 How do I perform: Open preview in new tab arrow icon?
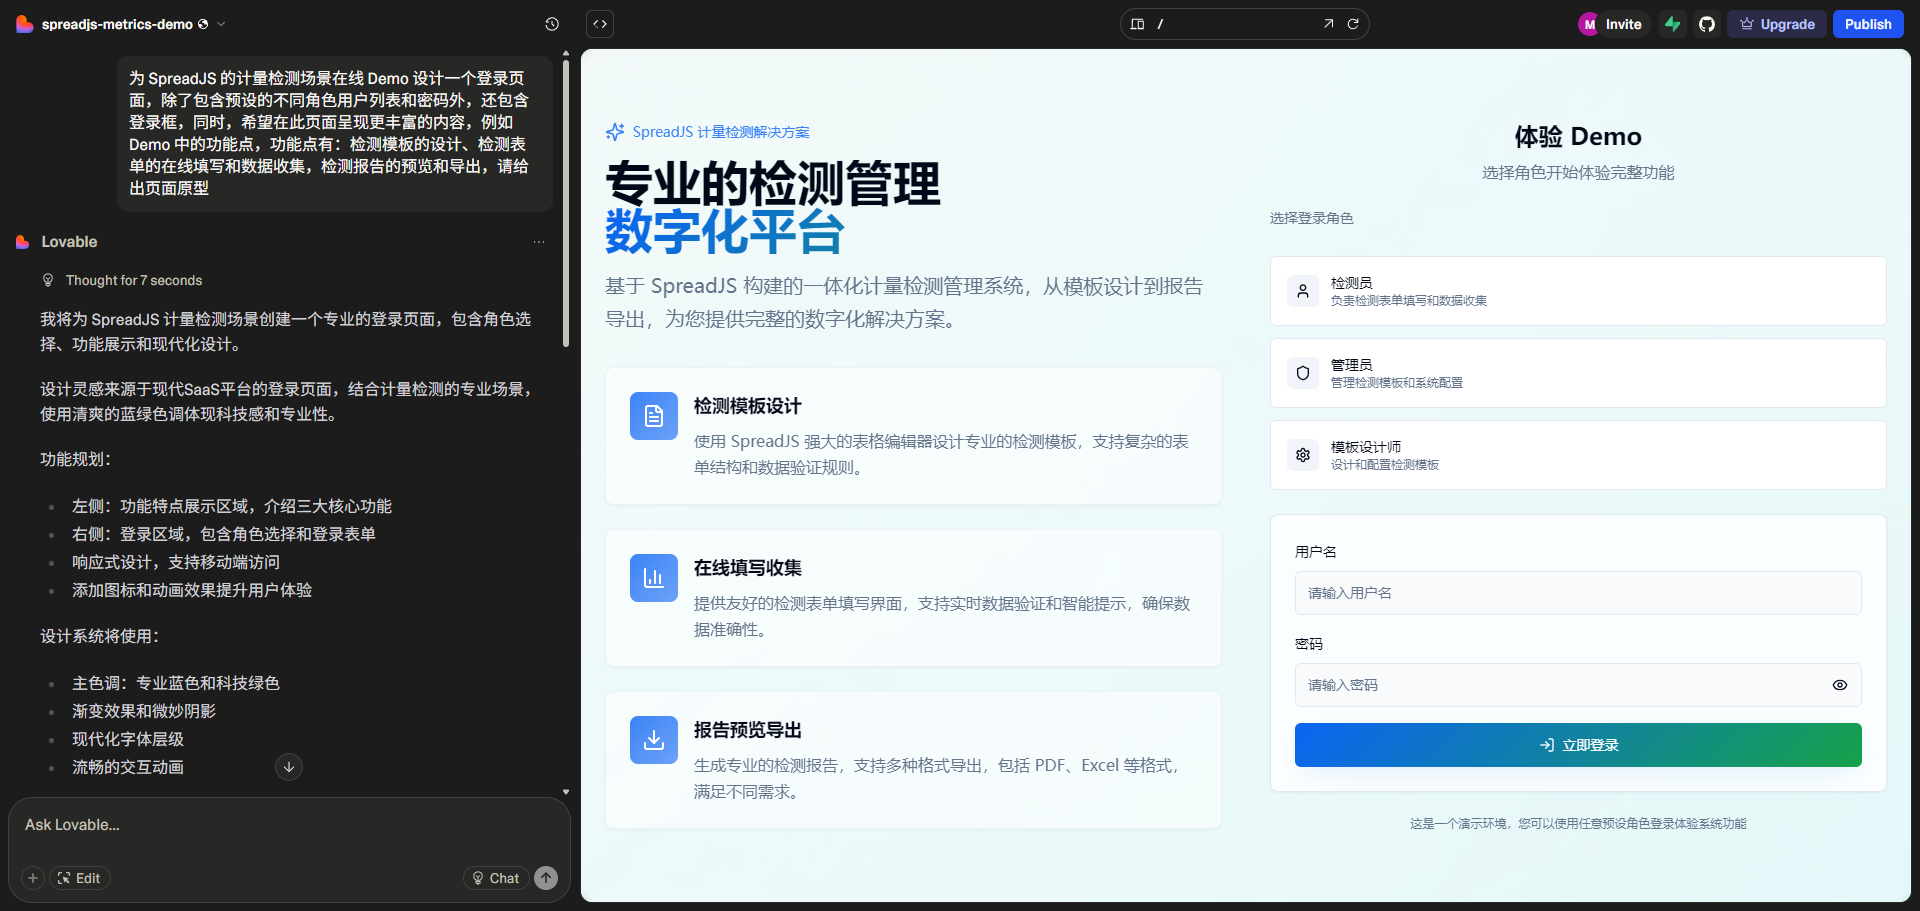pyautogui.click(x=1328, y=24)
